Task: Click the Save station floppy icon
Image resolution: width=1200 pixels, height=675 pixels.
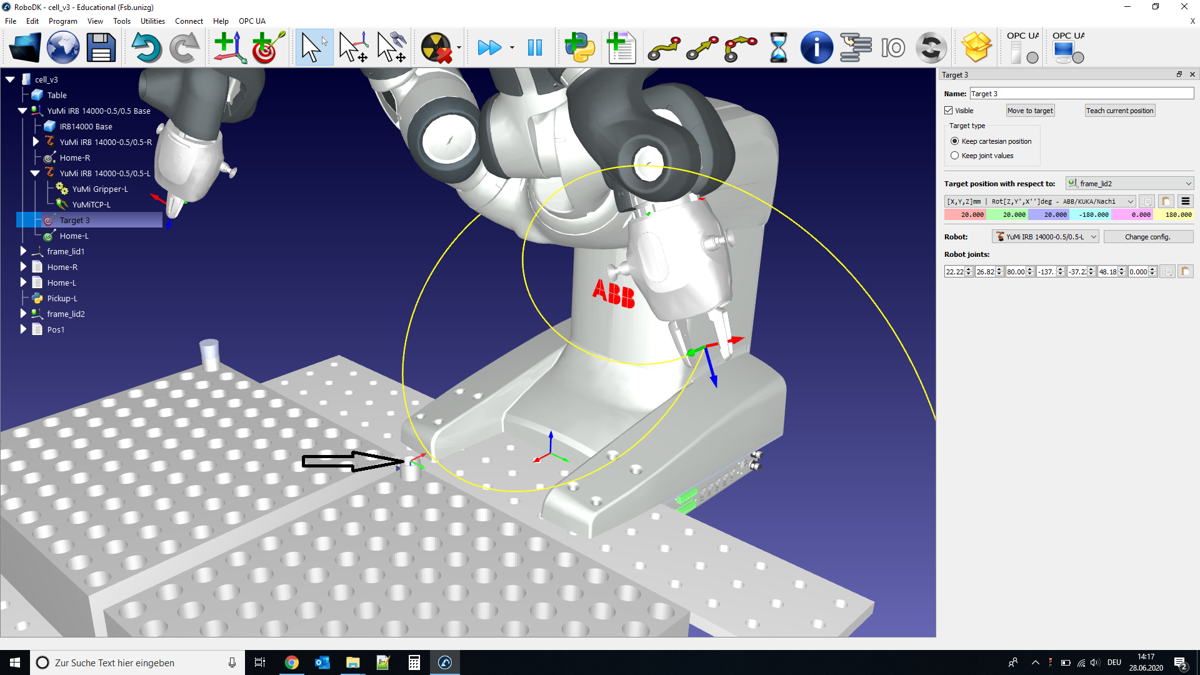Action: [100, 47]
